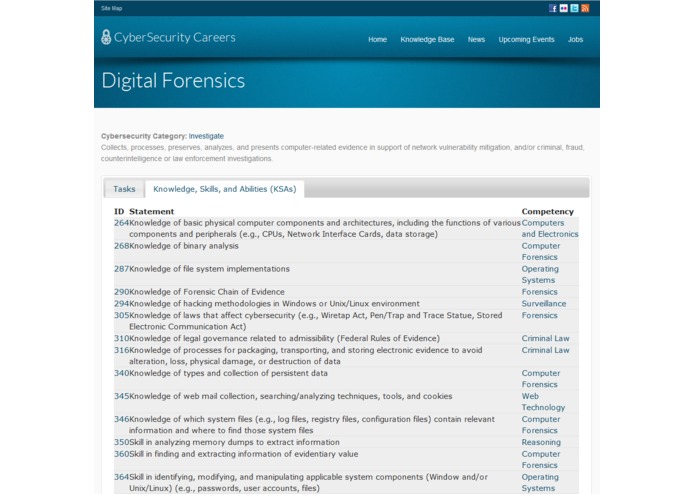Viewport: 695px width, 494px height.
Task: Open Operating Systems competency for system components row
Action: tap(540, 483)
